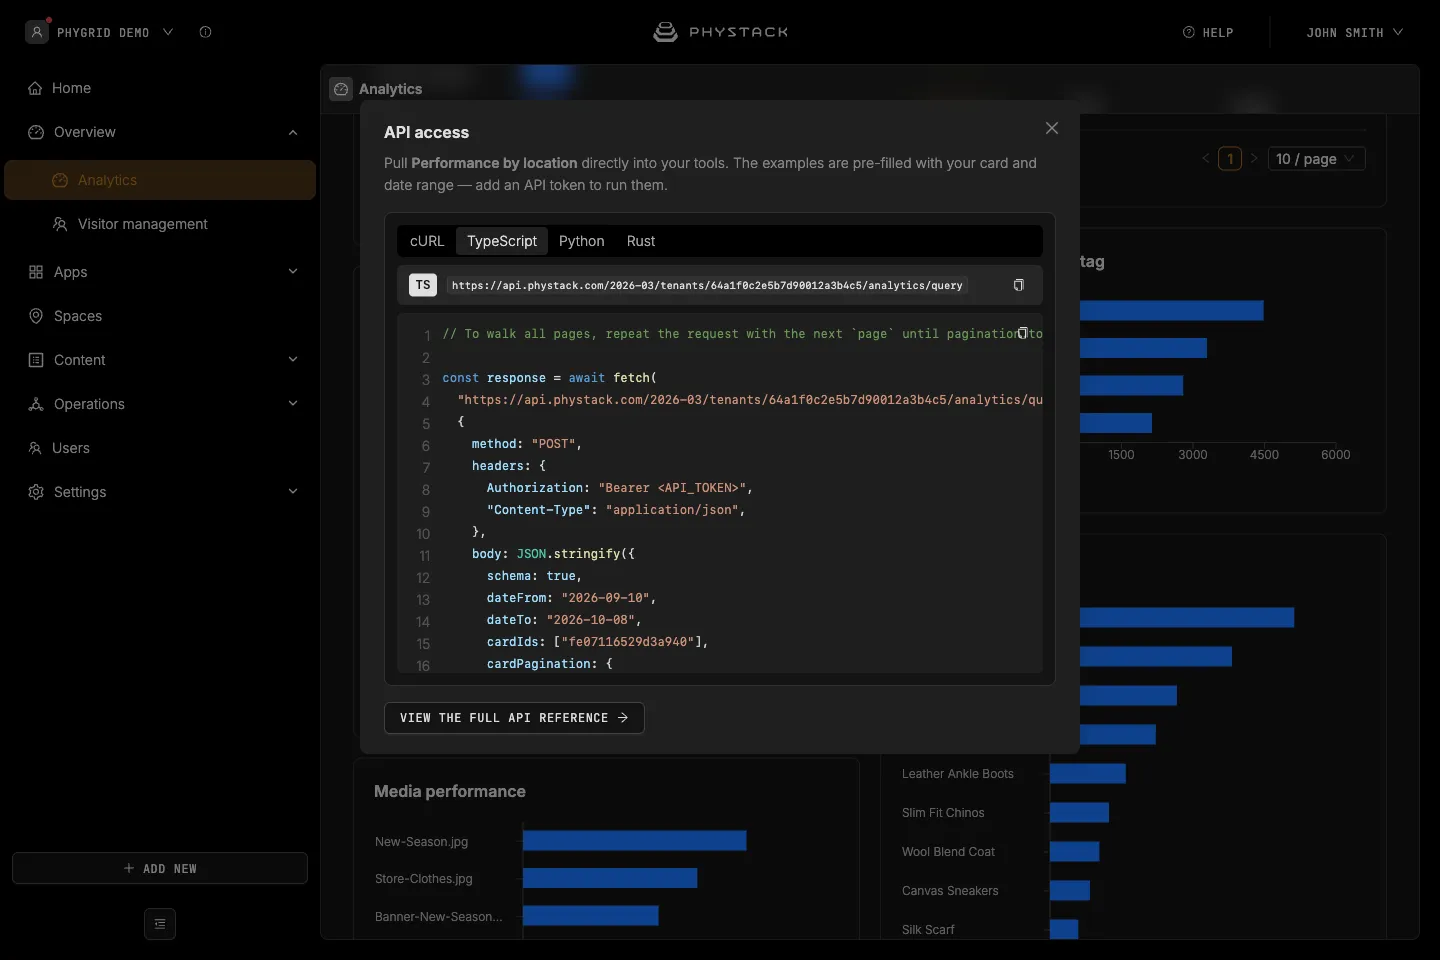Copy the TypeScript code snippet
This screenshot has height=960, width=1440.
1023,333
